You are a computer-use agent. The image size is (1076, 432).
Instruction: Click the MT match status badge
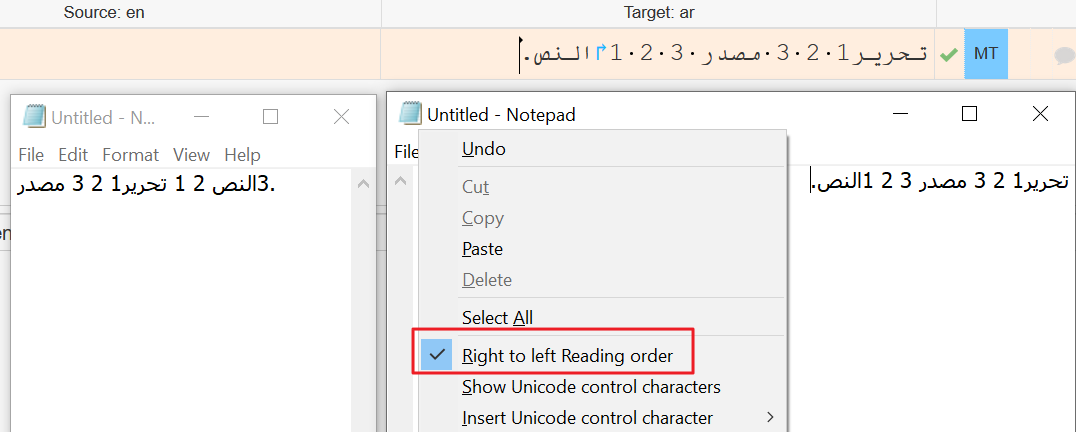(x=985, y=53)
